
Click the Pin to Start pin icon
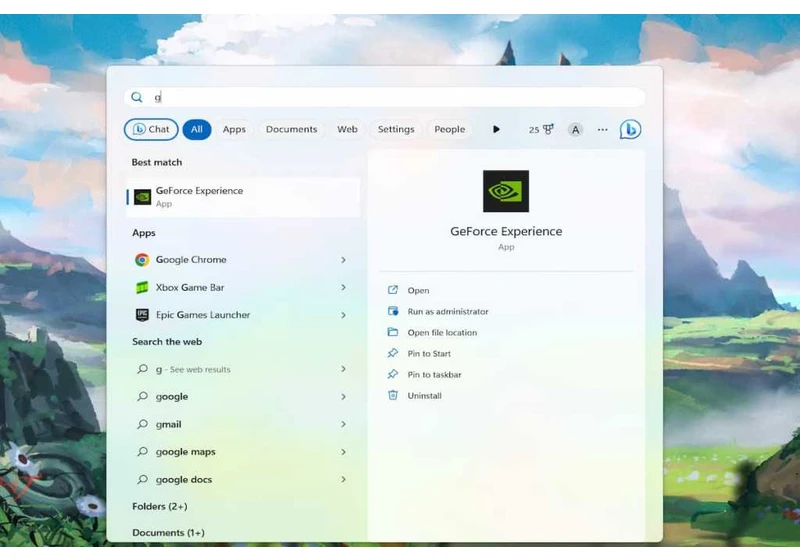point(392,353)
